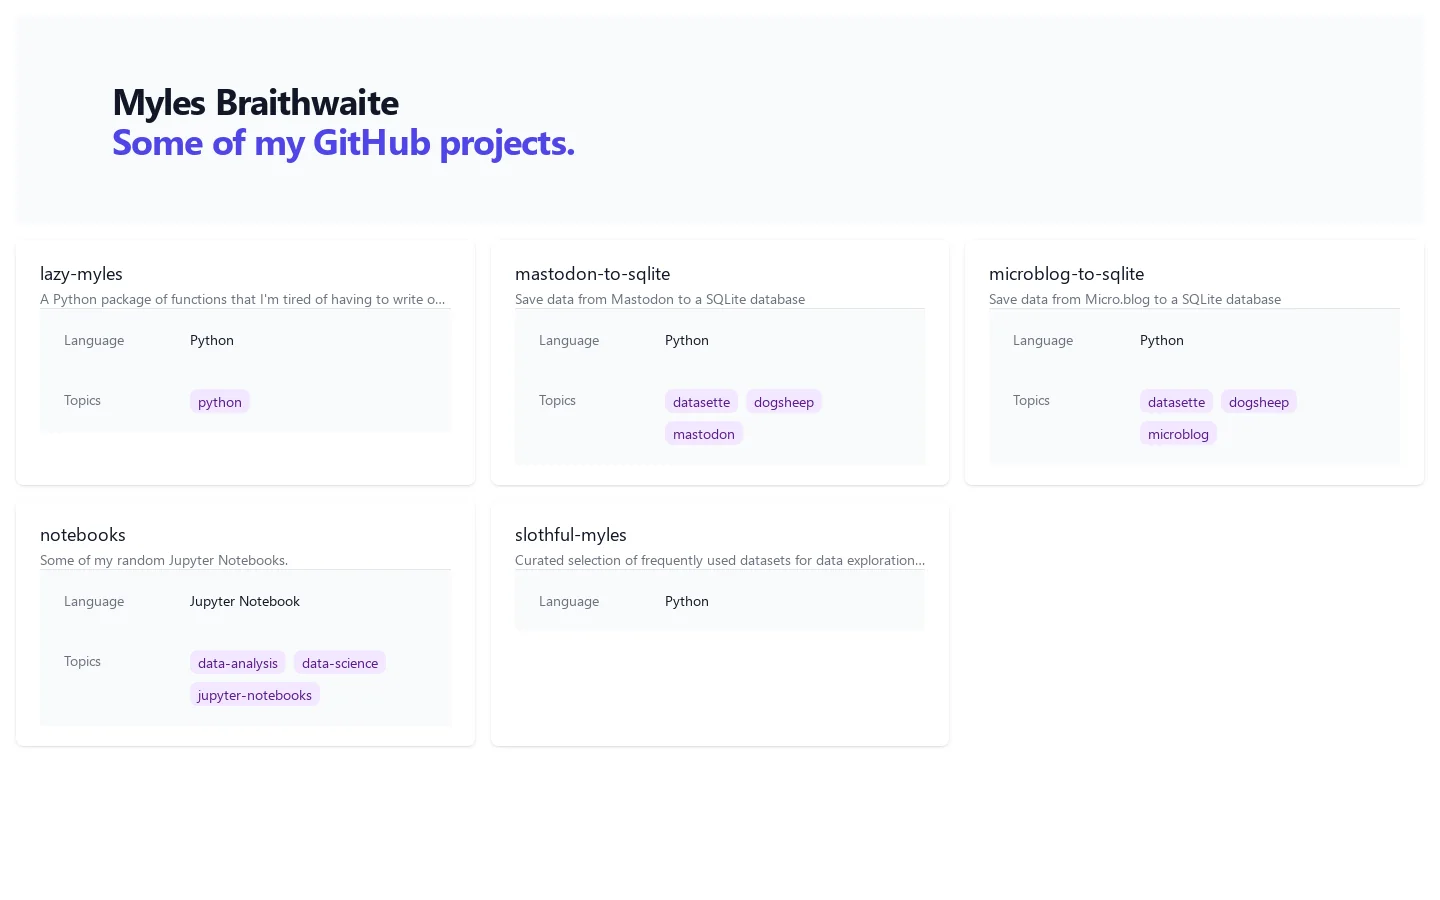Click the 'A Python package of functions' description
The height and width of the screenshot is (900, 1440).
(x=243, y=299)
